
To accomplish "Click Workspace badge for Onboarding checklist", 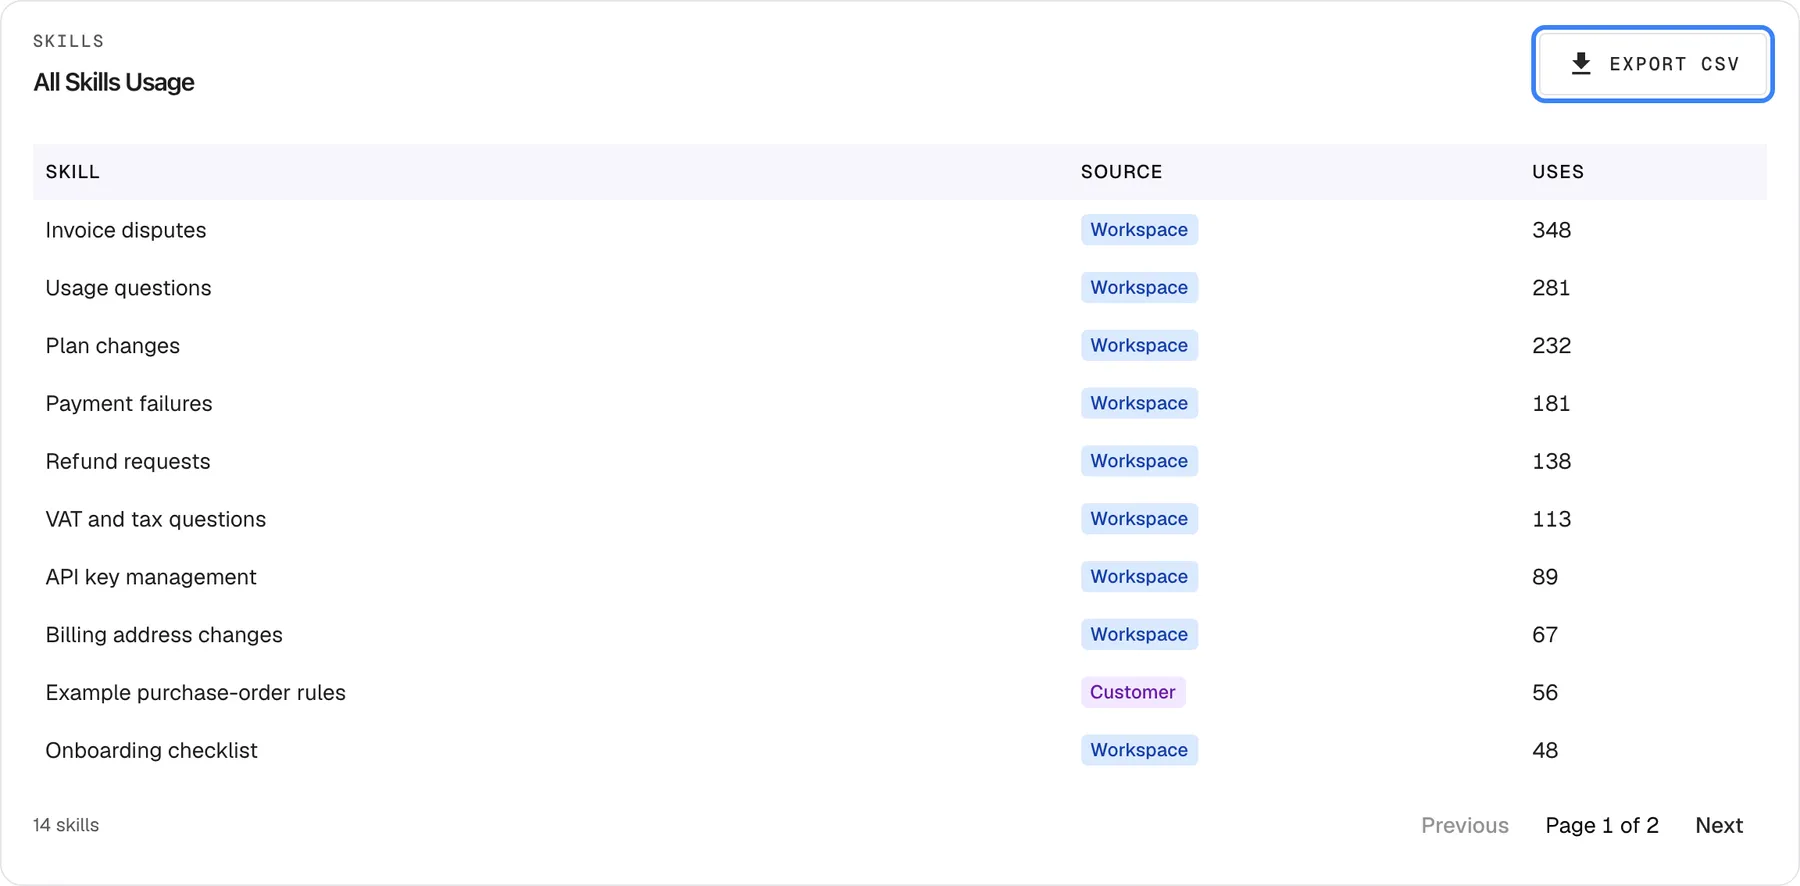I will pyautogui.click(x=1139, y=750).
